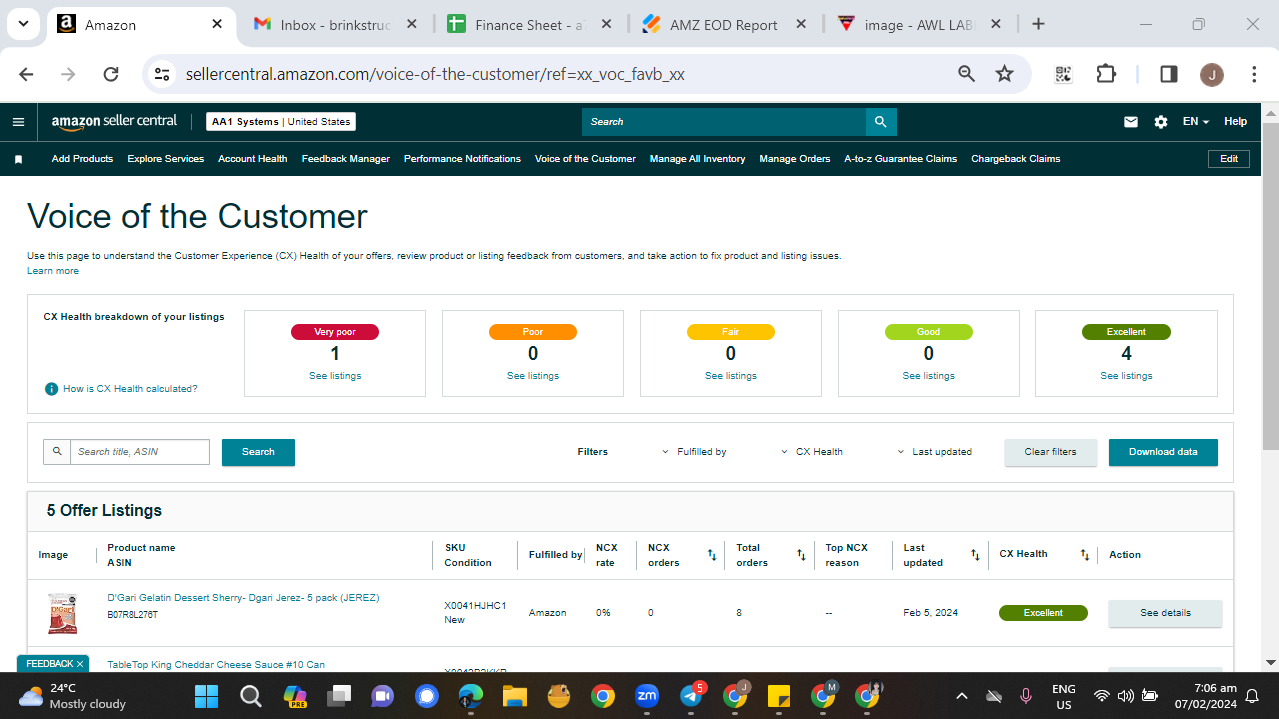Sort by NCX orders arrows
This screenshot has width=1279, height=719.
[712, 555]
